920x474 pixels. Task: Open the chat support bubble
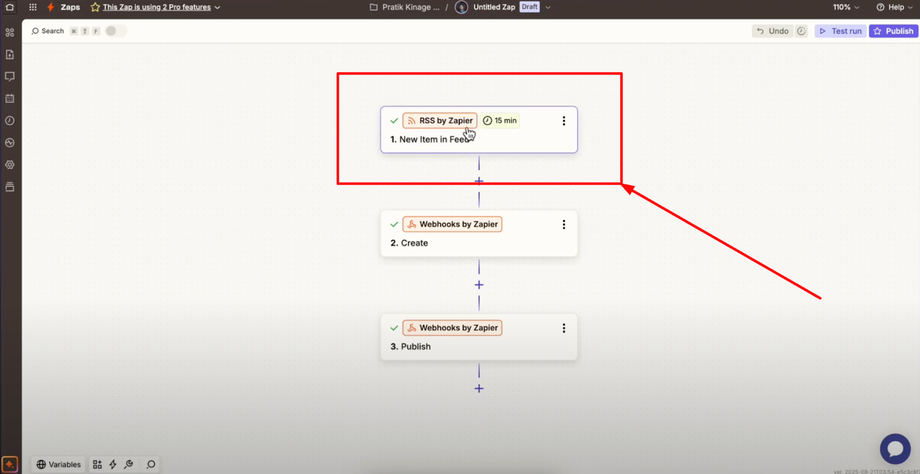pos(895,449)
